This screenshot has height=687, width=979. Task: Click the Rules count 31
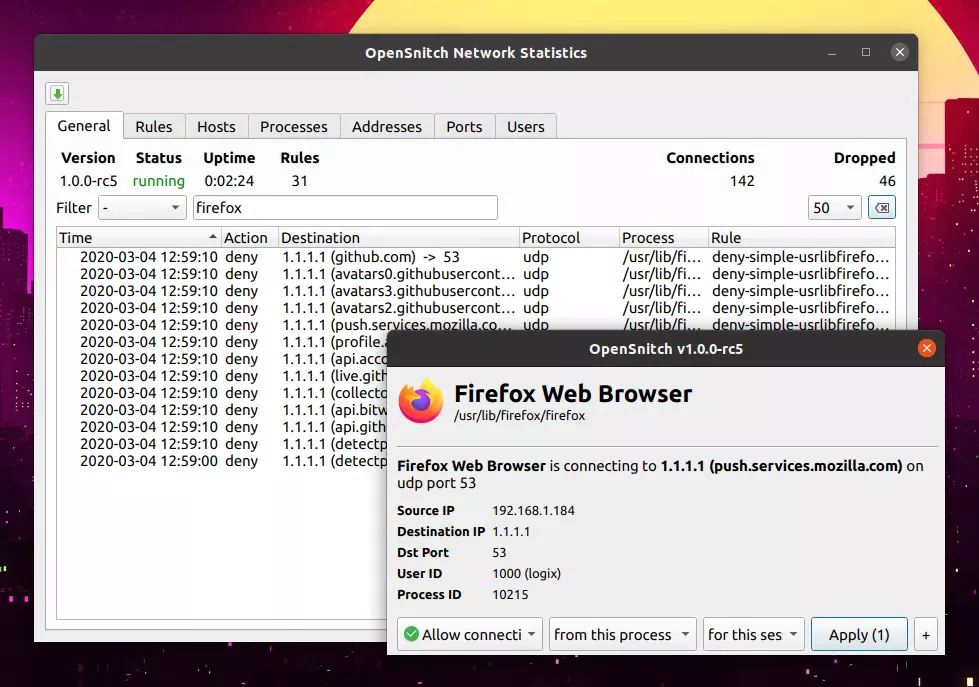(x=300, y=181)
